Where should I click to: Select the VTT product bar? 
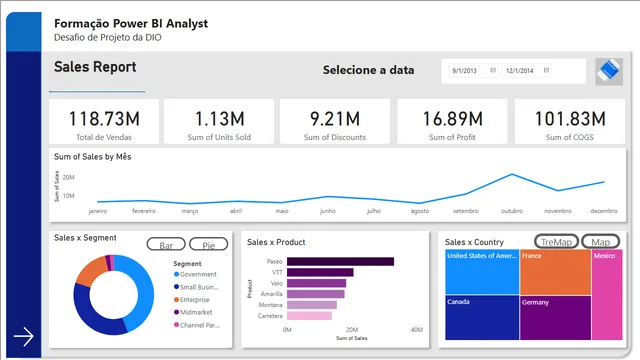(320, 272)
